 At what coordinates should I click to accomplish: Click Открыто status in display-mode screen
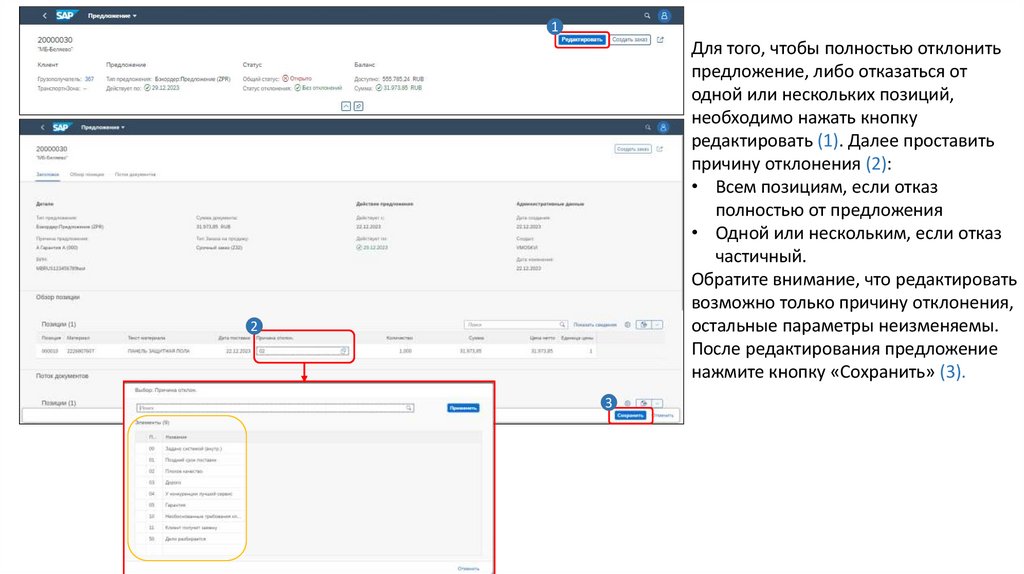297,78
